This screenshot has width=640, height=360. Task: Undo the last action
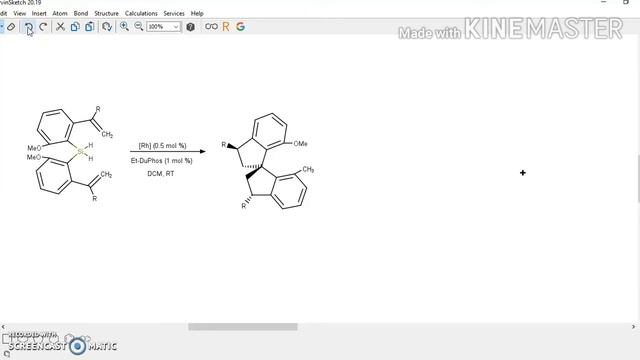point(29,27)
